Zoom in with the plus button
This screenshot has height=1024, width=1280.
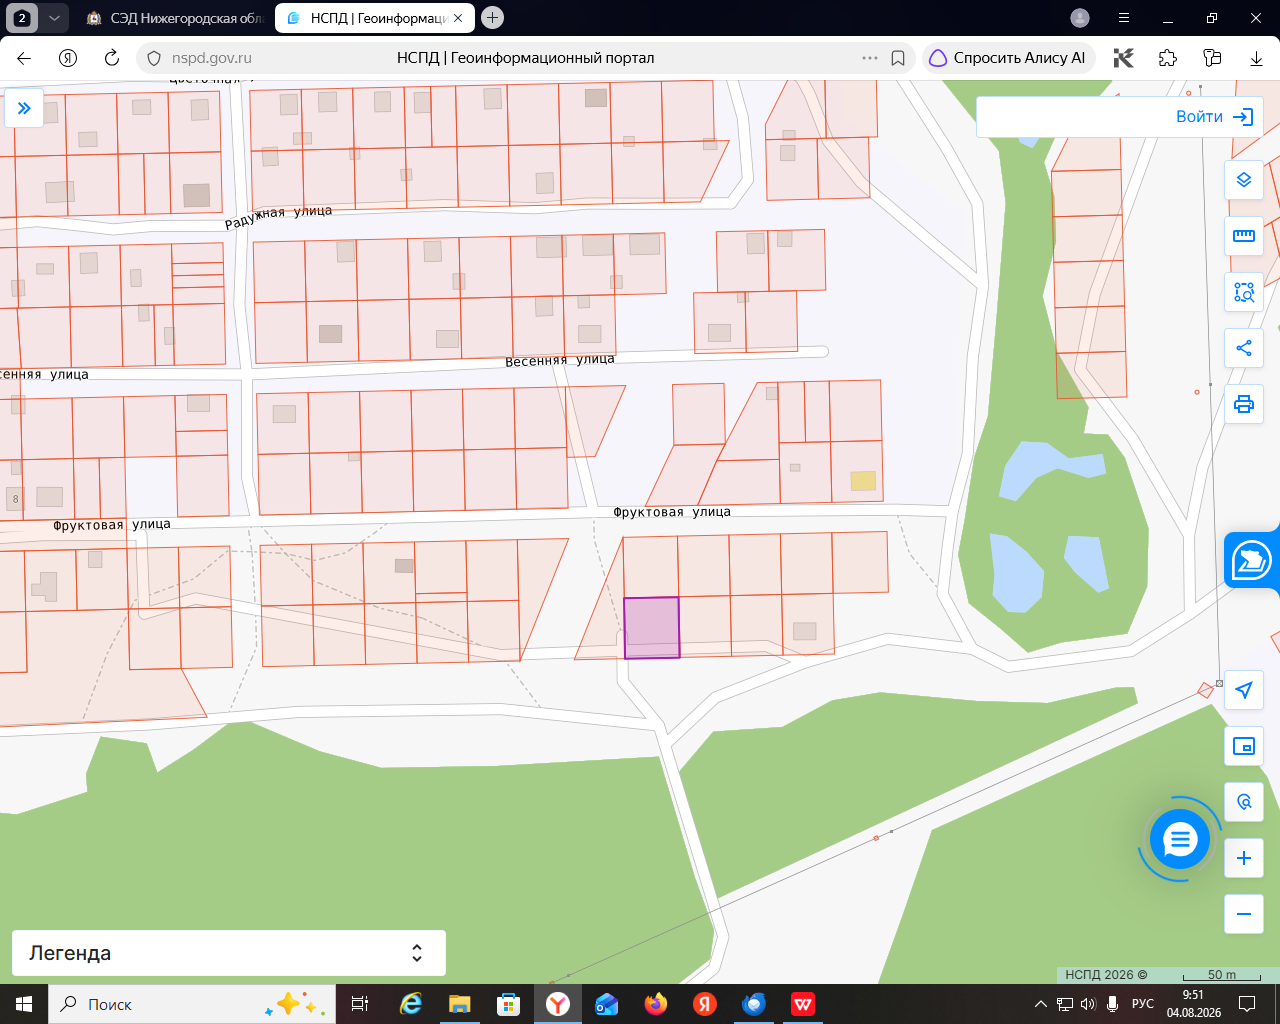[1244, 858]
